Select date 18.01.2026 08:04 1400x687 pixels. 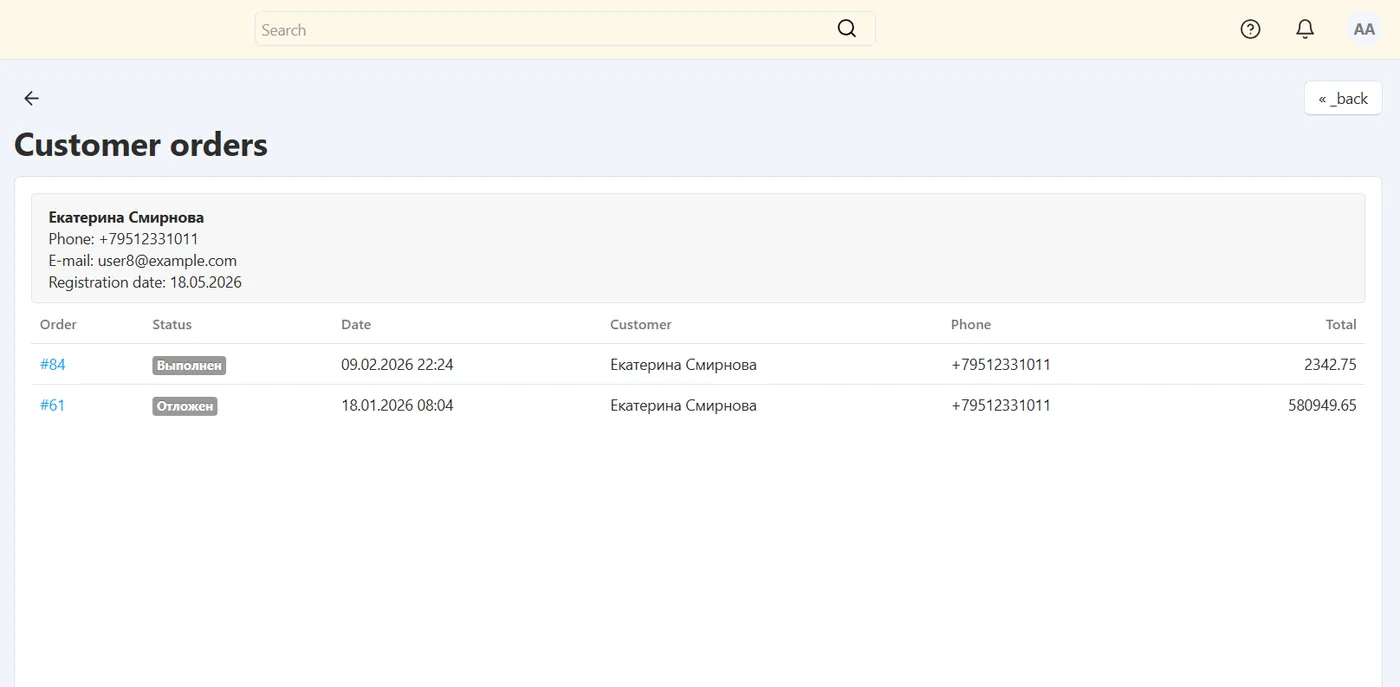pyautogui.click(x=397, y=406)
